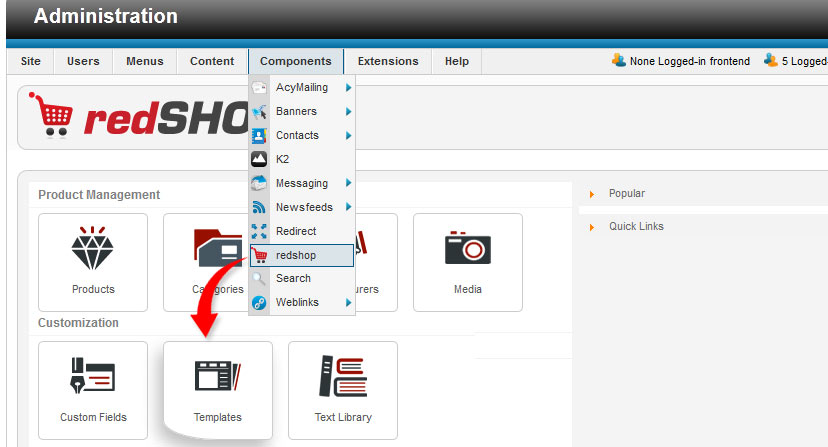Click the Banners menu icon
Image resolution: width=828 pixels, height=447 pixels.
click(x=259, y=111)
